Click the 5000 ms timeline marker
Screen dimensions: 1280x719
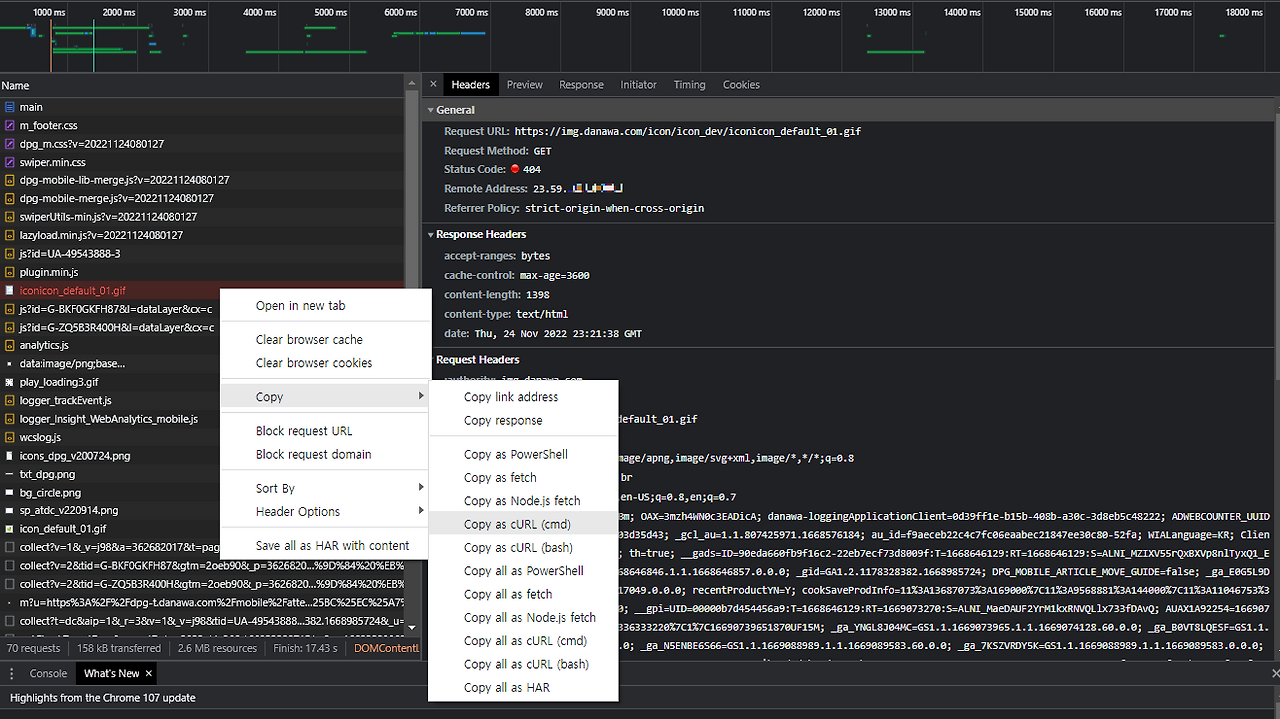[x=330, y=12]
